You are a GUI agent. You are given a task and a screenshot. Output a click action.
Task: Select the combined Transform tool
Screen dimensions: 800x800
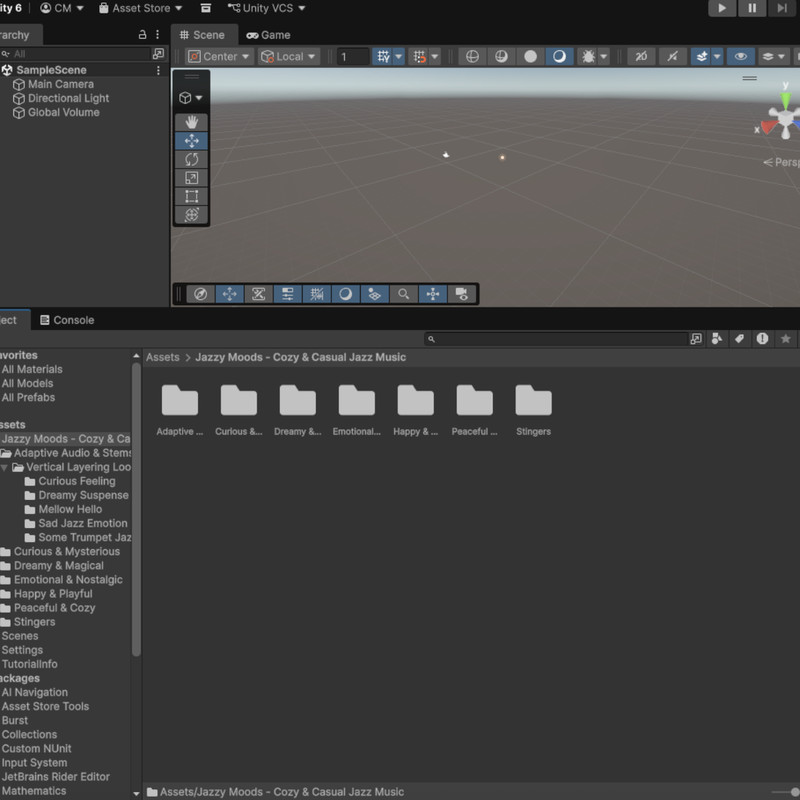[191, 214]
